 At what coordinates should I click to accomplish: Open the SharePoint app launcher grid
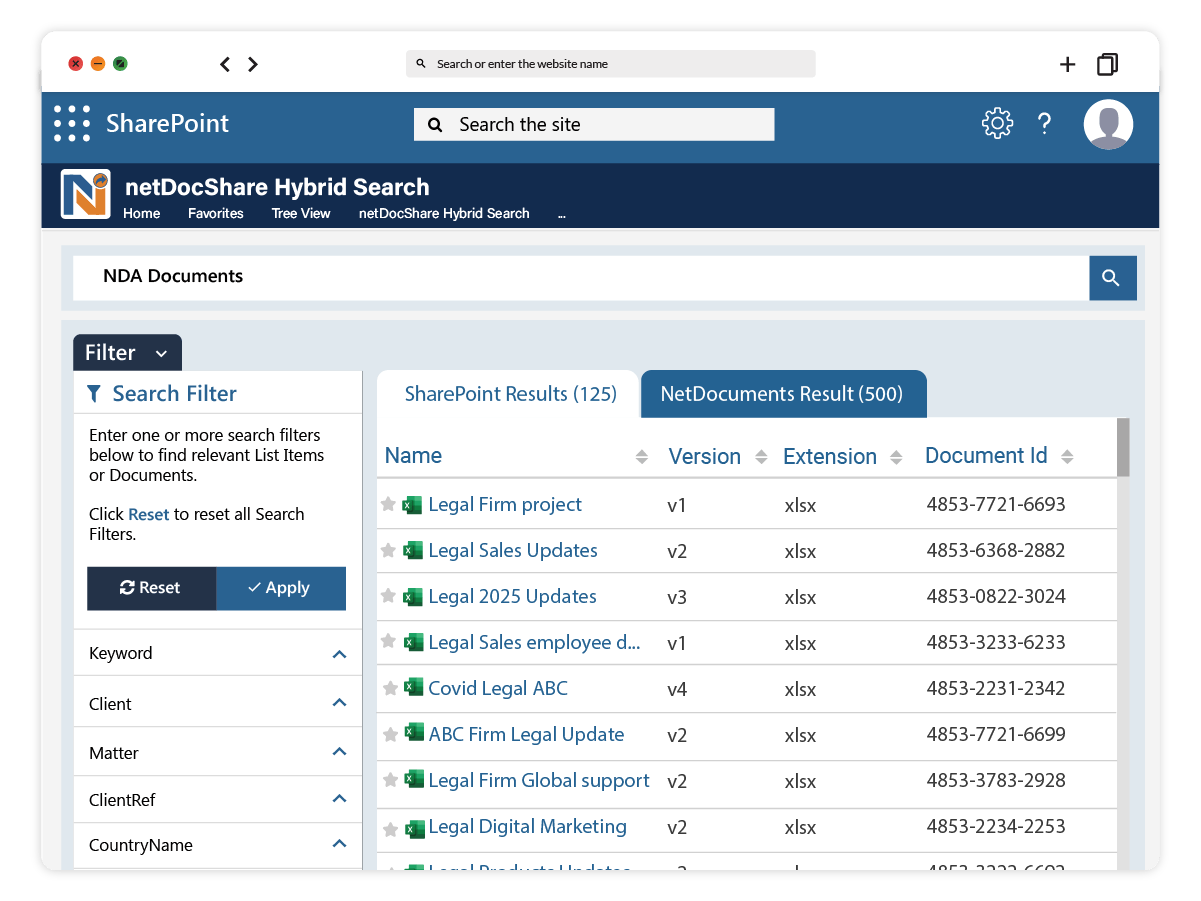click(72, 123)
